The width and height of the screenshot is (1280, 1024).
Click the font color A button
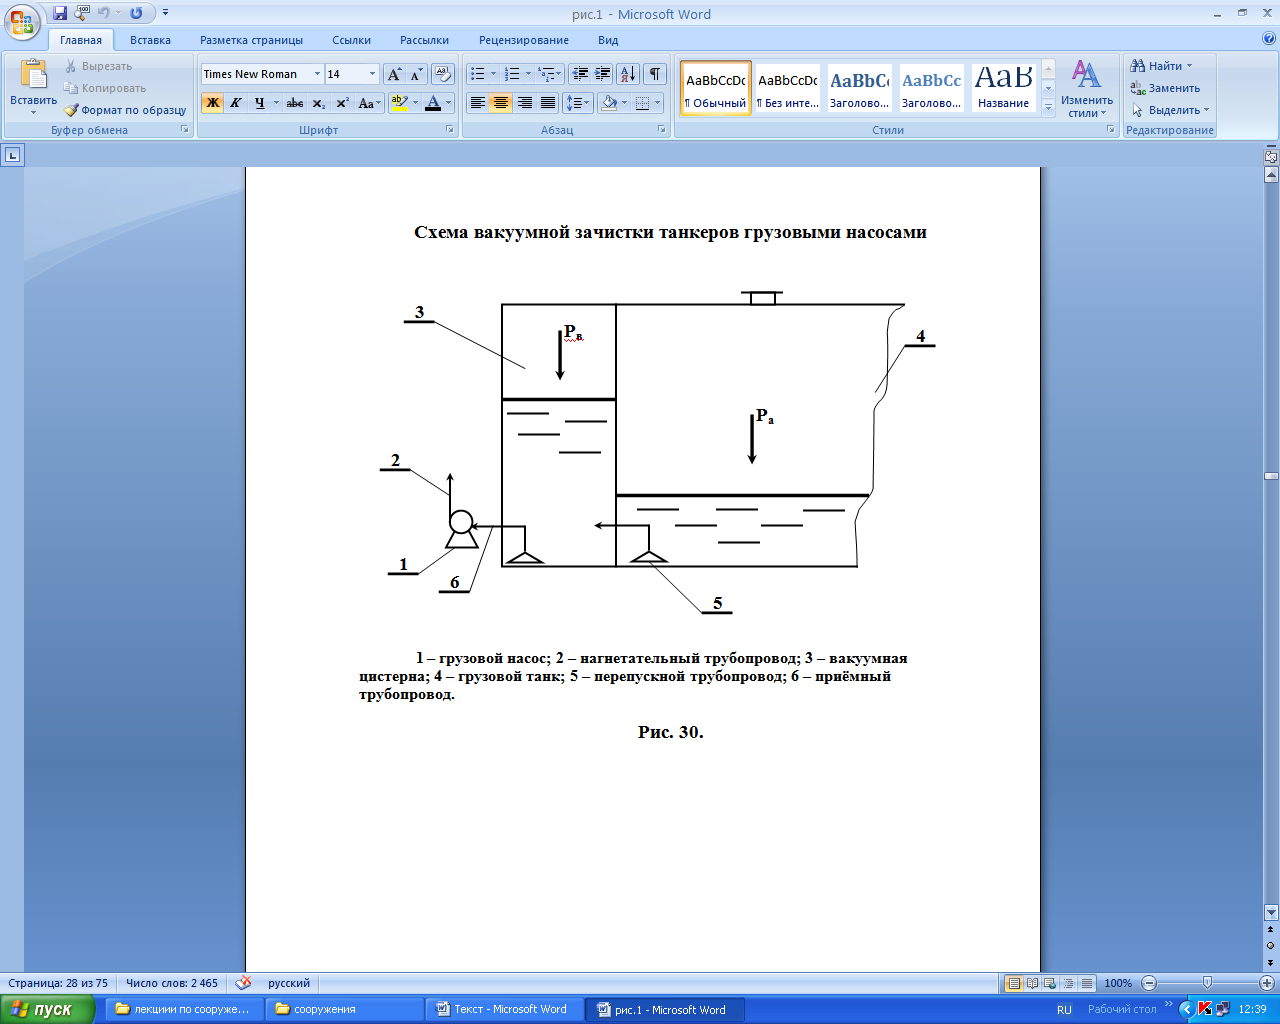[x=432, y=103]
